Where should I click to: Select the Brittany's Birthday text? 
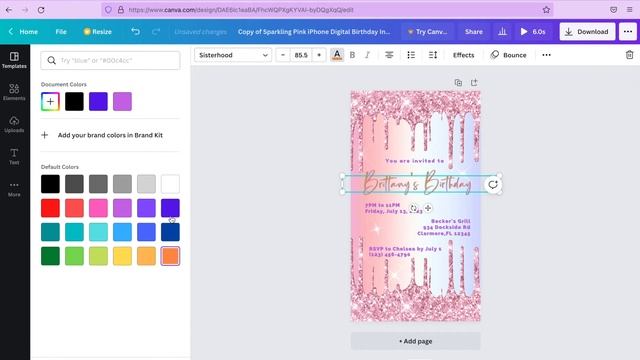(x=417, y=183)
